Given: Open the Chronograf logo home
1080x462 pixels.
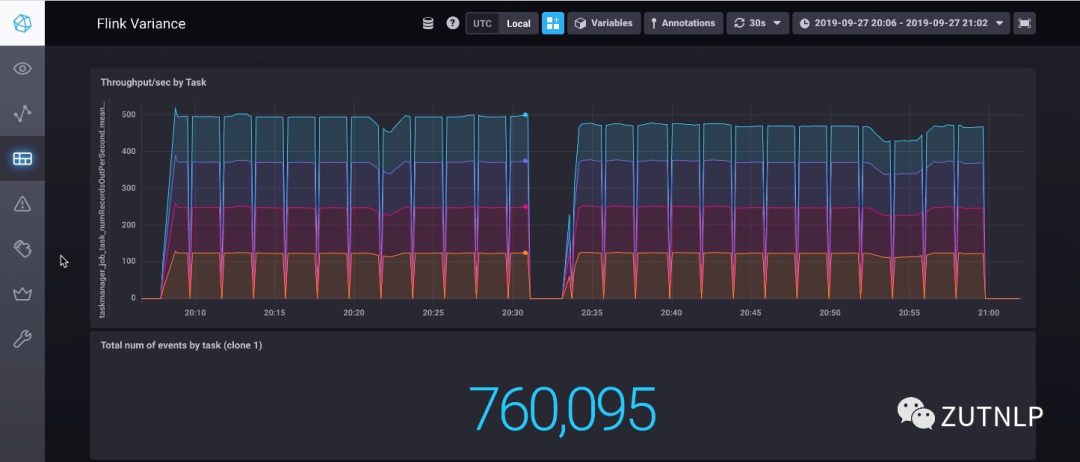Looking at the screenshot, I should [x=22, y=23].
